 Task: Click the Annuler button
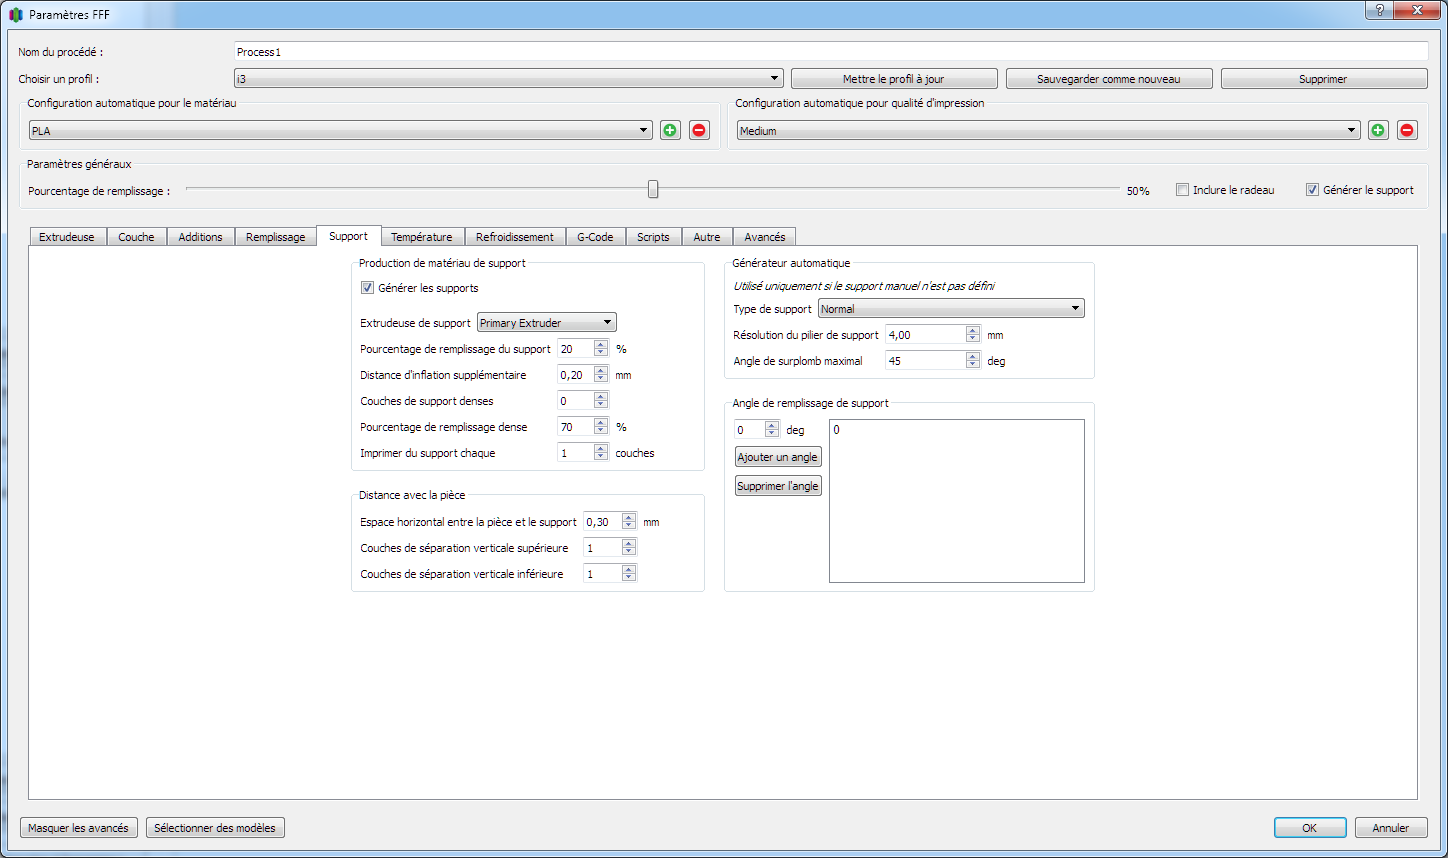tap(1391, 828)
